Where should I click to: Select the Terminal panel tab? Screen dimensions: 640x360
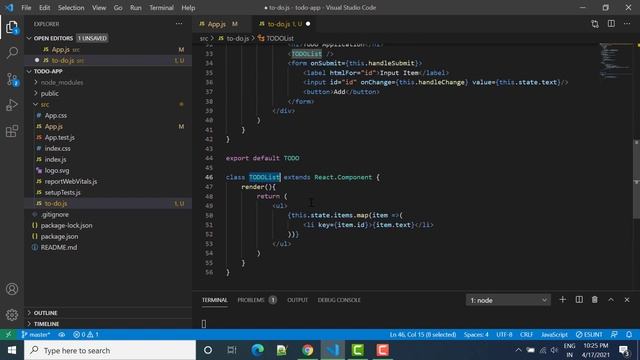coord(215,300)
